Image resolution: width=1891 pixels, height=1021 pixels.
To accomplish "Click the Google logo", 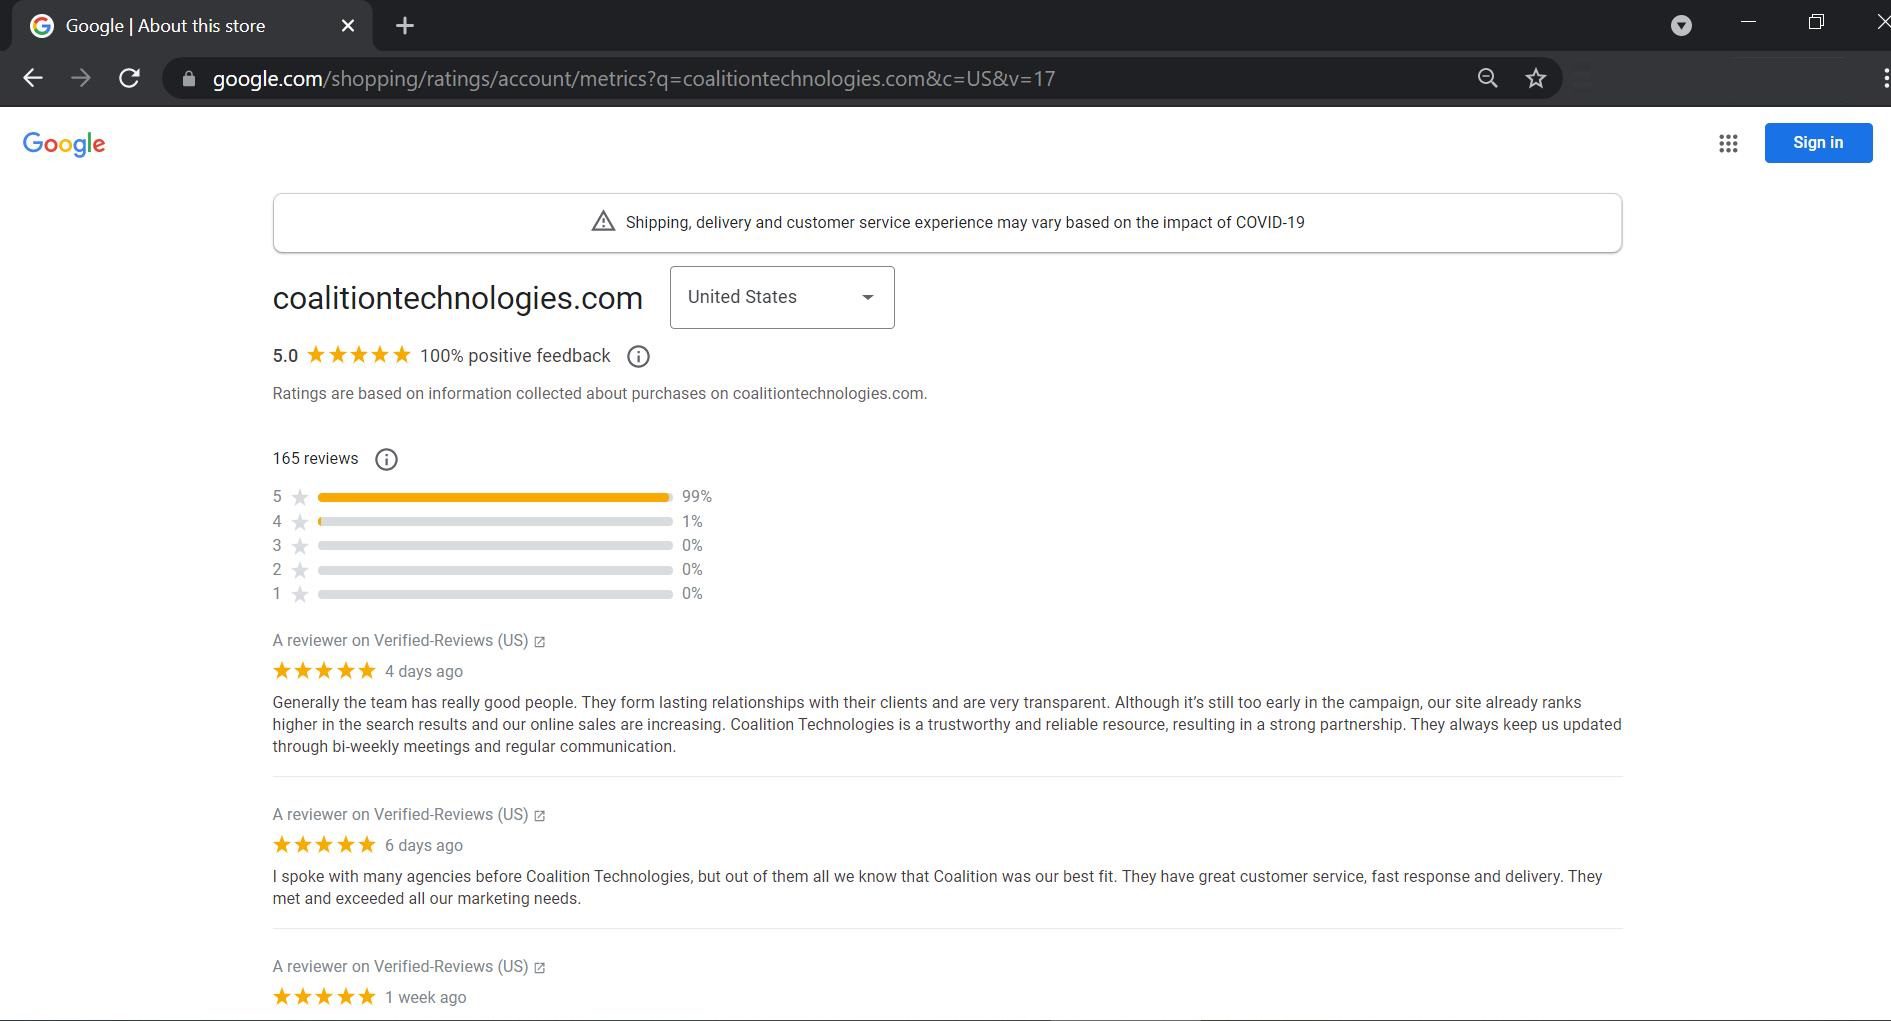I will [64, 144].
